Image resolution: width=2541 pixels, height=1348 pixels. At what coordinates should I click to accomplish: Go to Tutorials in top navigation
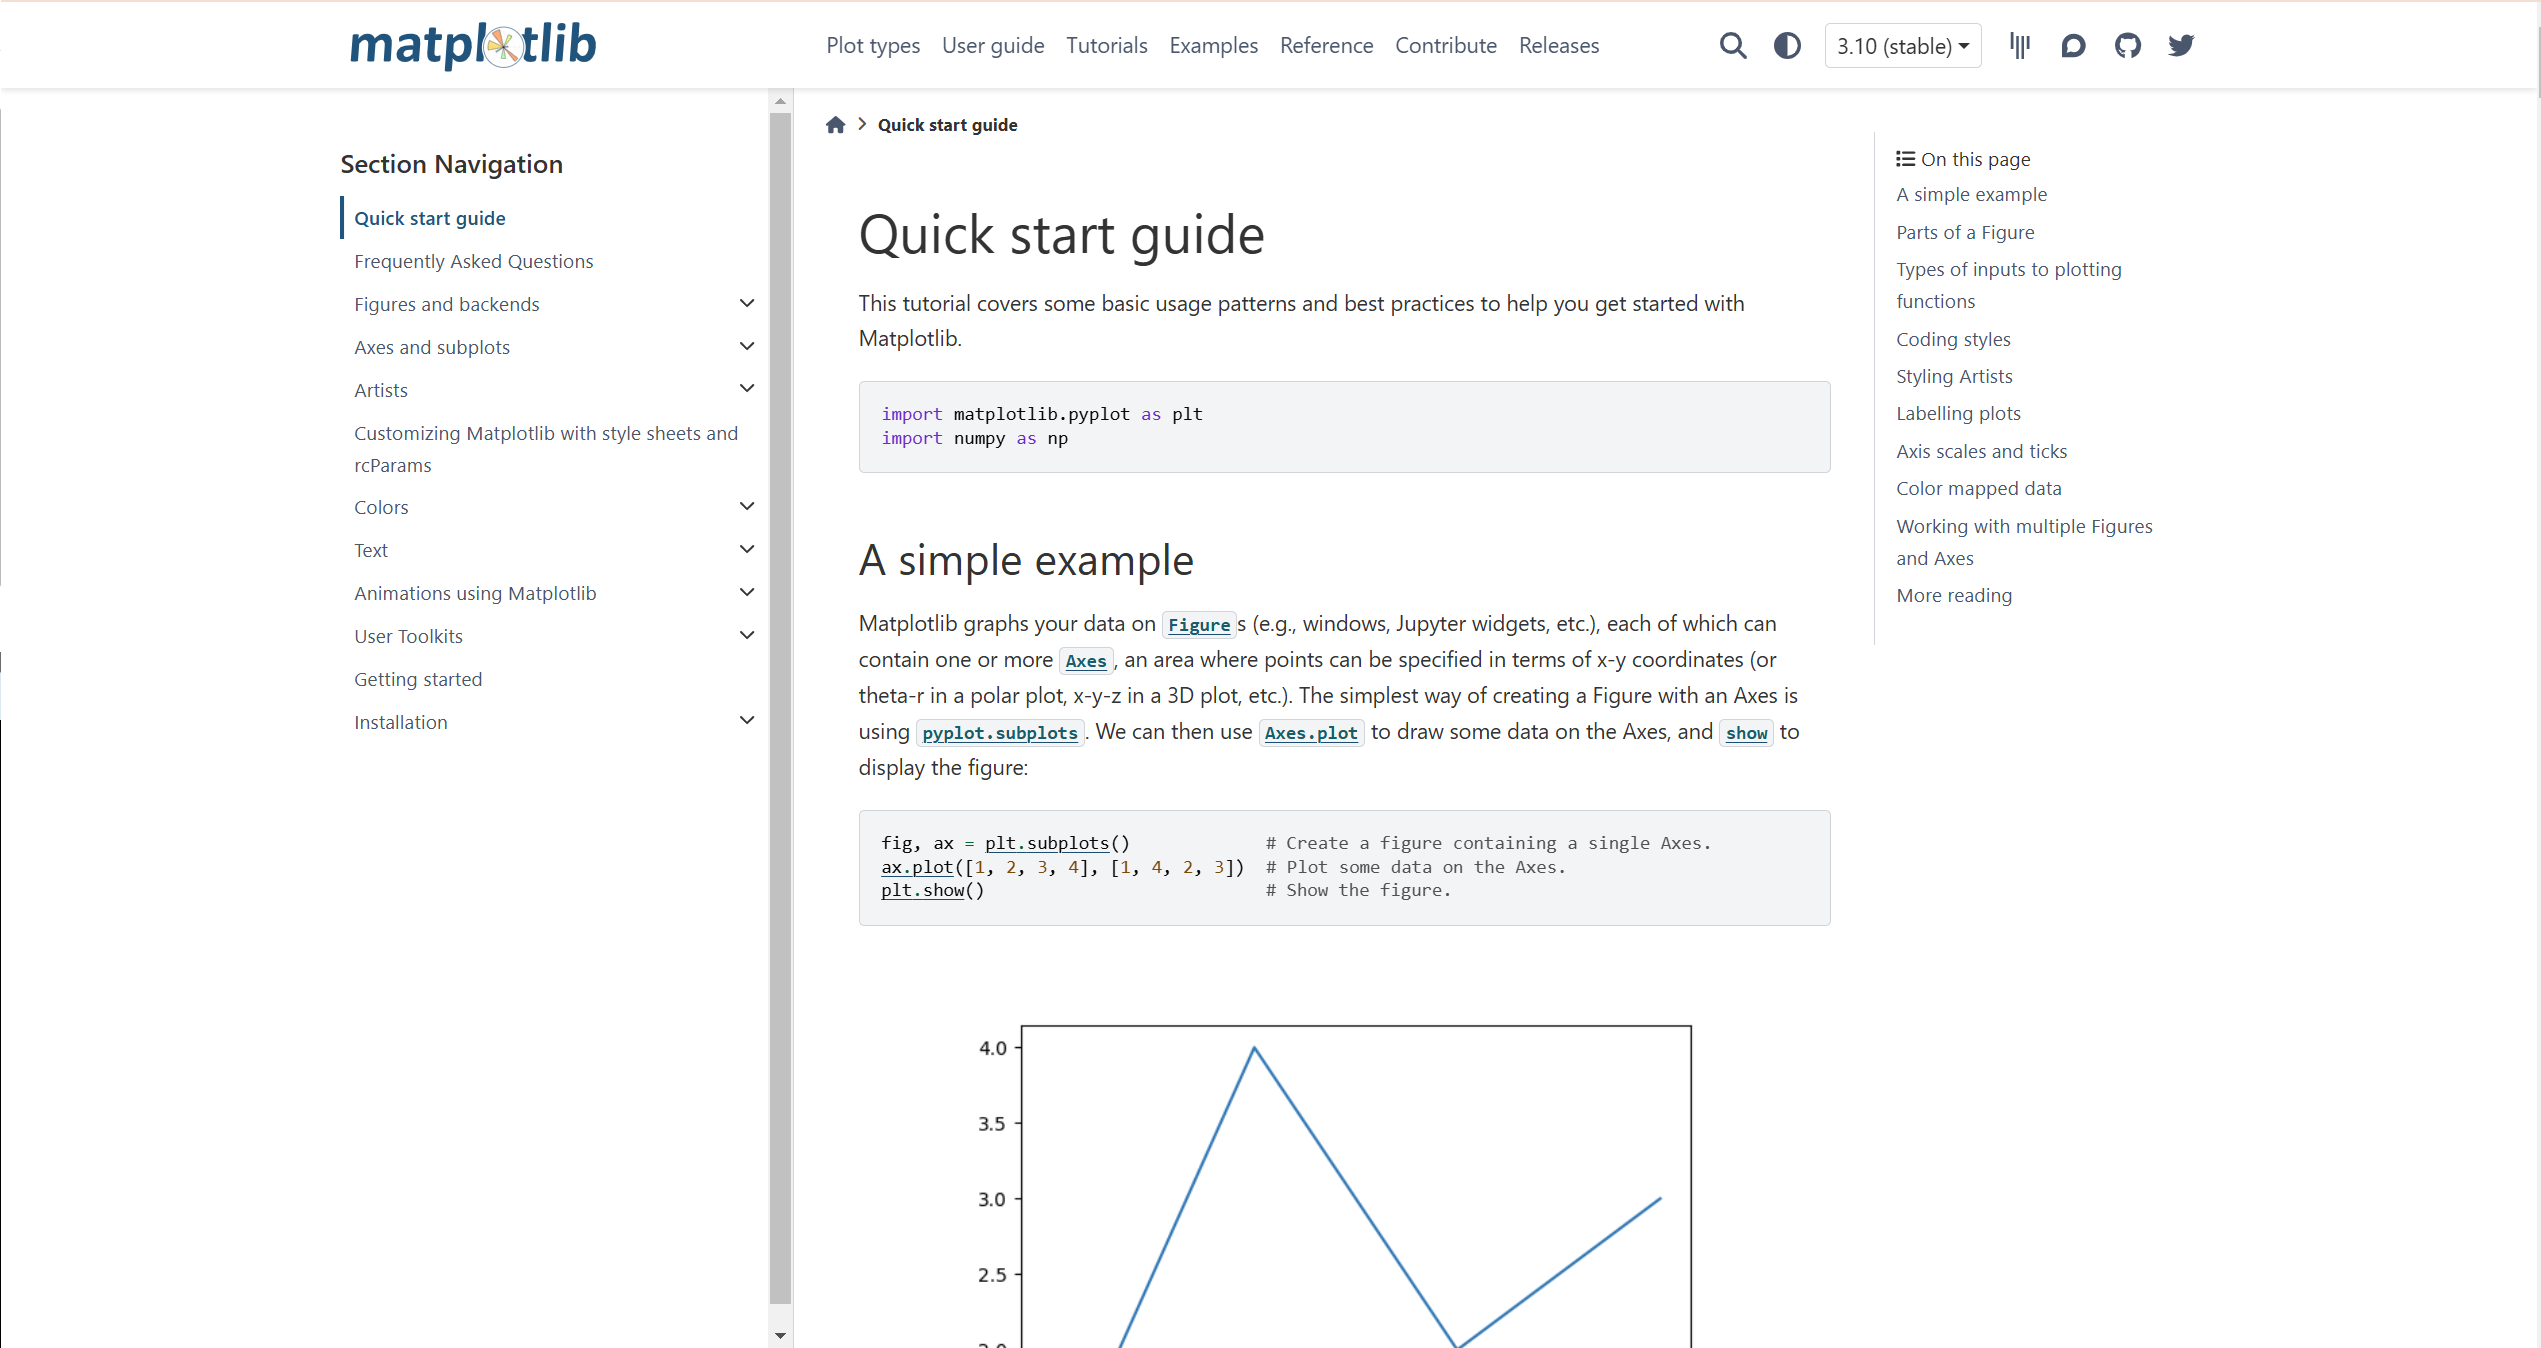(1107, 46)
